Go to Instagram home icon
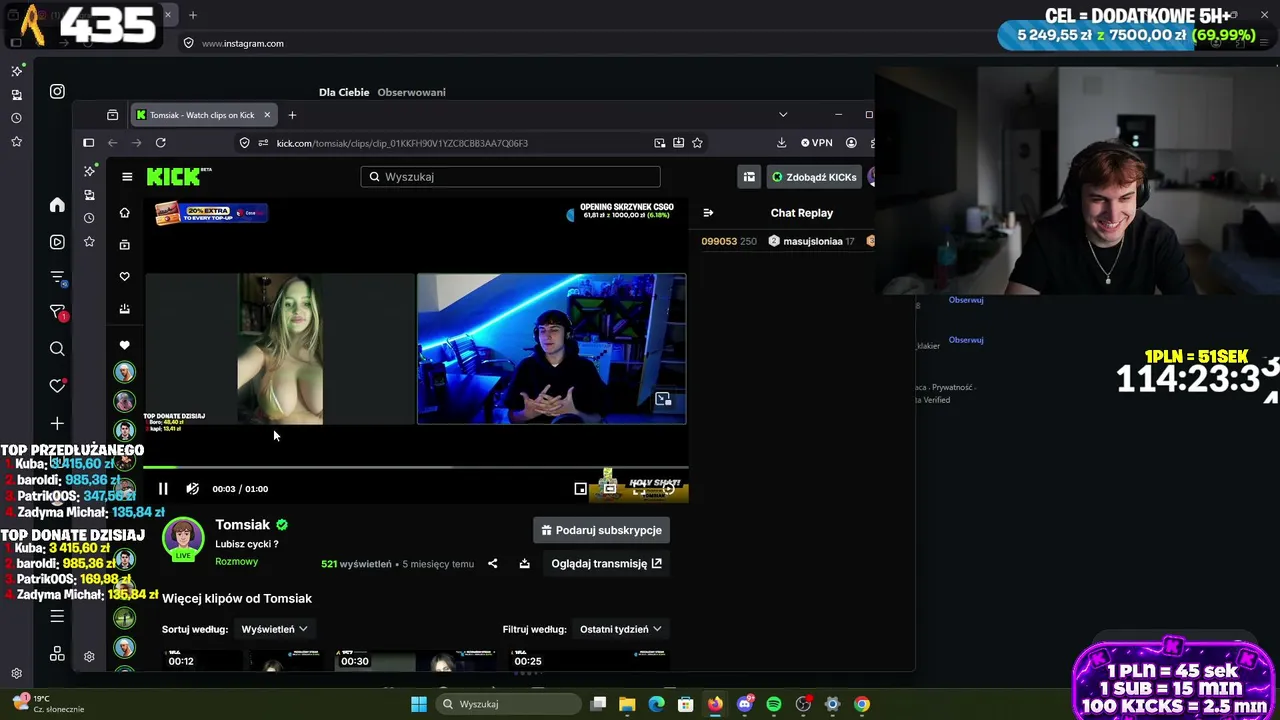Viewport: 1280px width, 720px height. (57, 205)
